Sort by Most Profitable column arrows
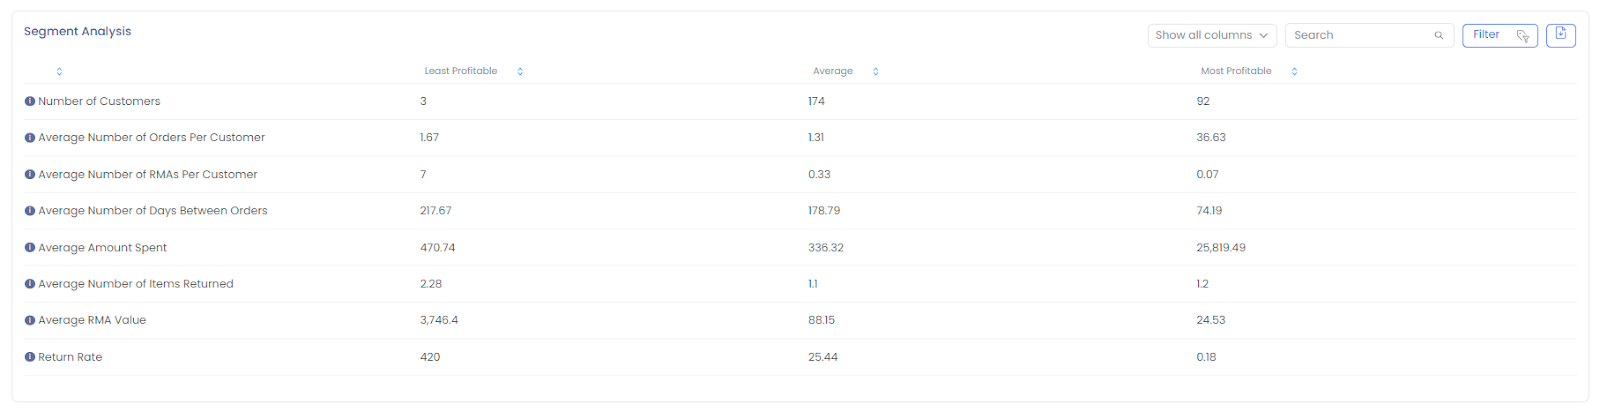Screen dimensions: 1600x412 [1294, 71]
